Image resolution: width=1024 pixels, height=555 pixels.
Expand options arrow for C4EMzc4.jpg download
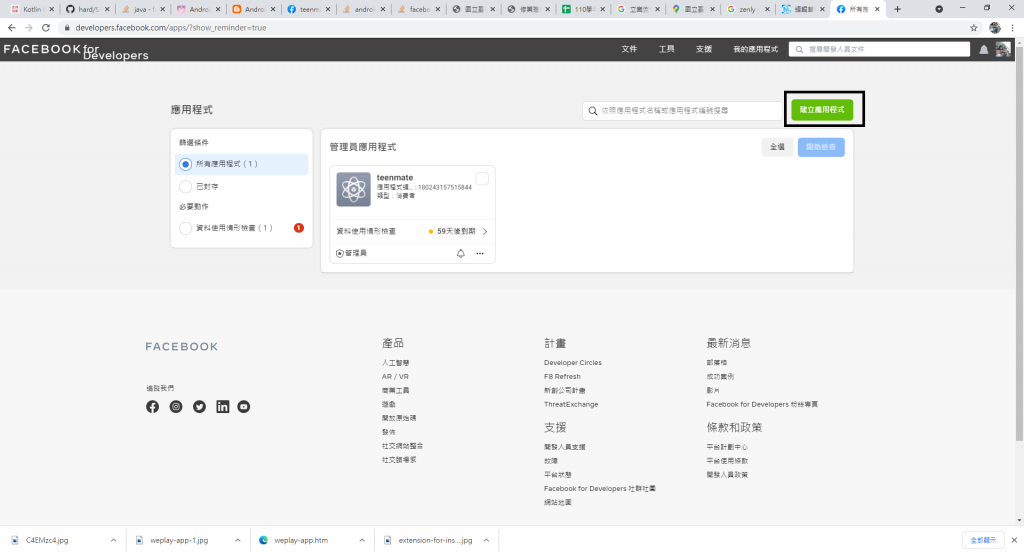(114, 540)
